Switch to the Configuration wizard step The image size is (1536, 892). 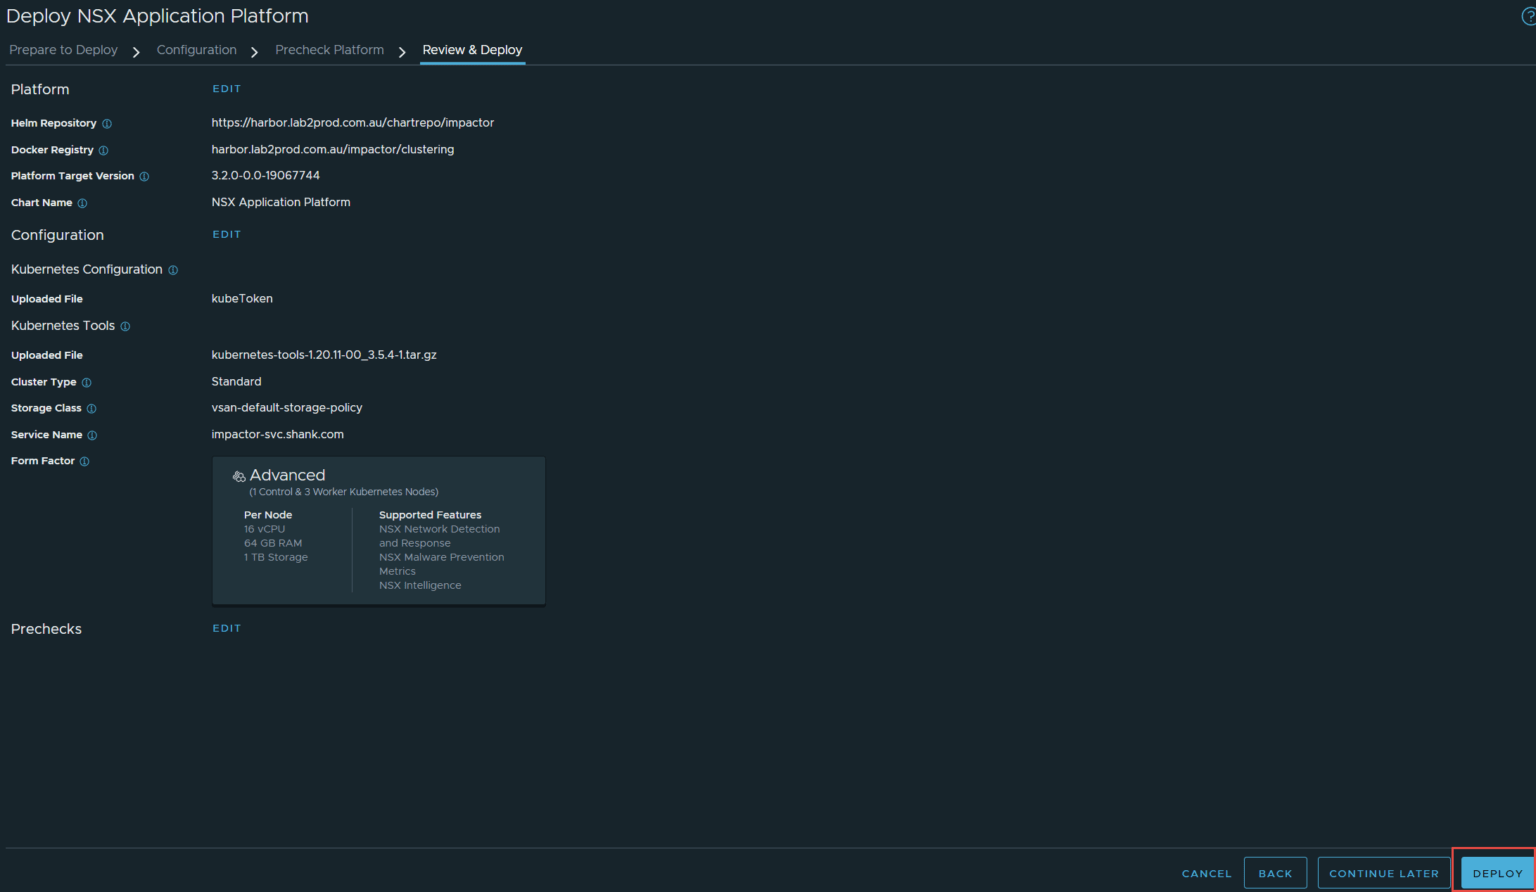pos(196,49)
